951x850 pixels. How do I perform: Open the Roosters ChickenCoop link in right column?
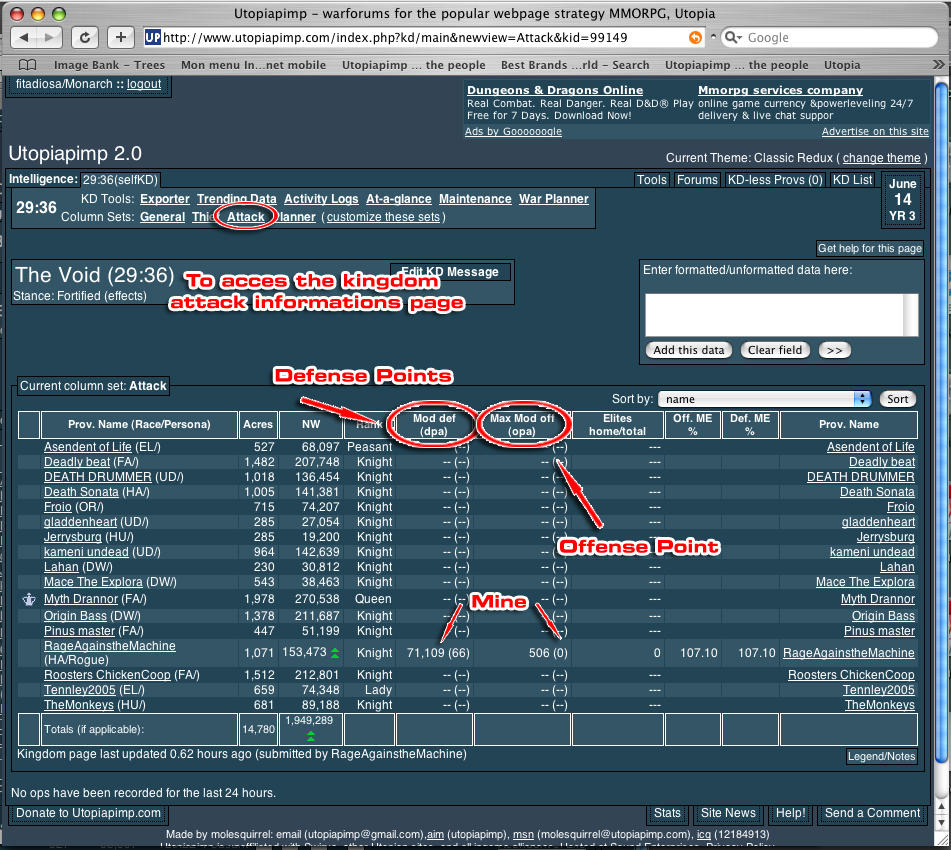tap(851, 675)
